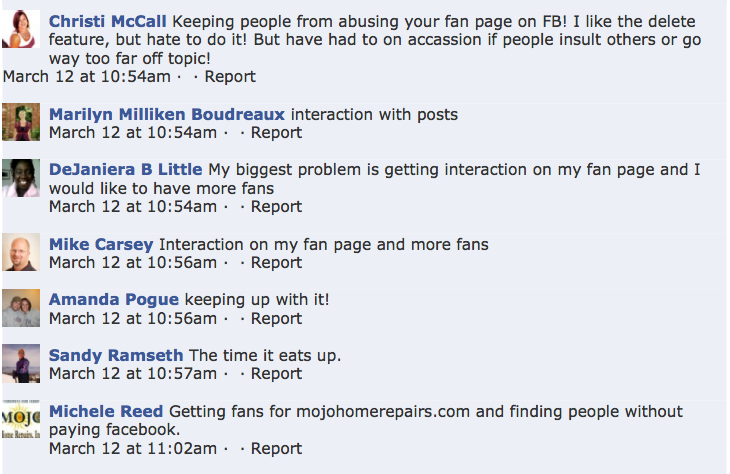Image resolution: width=730 pixels, height=474 pixels.
Task: Open Sandy Ramseth's profile picture
Action: [21, 364]
